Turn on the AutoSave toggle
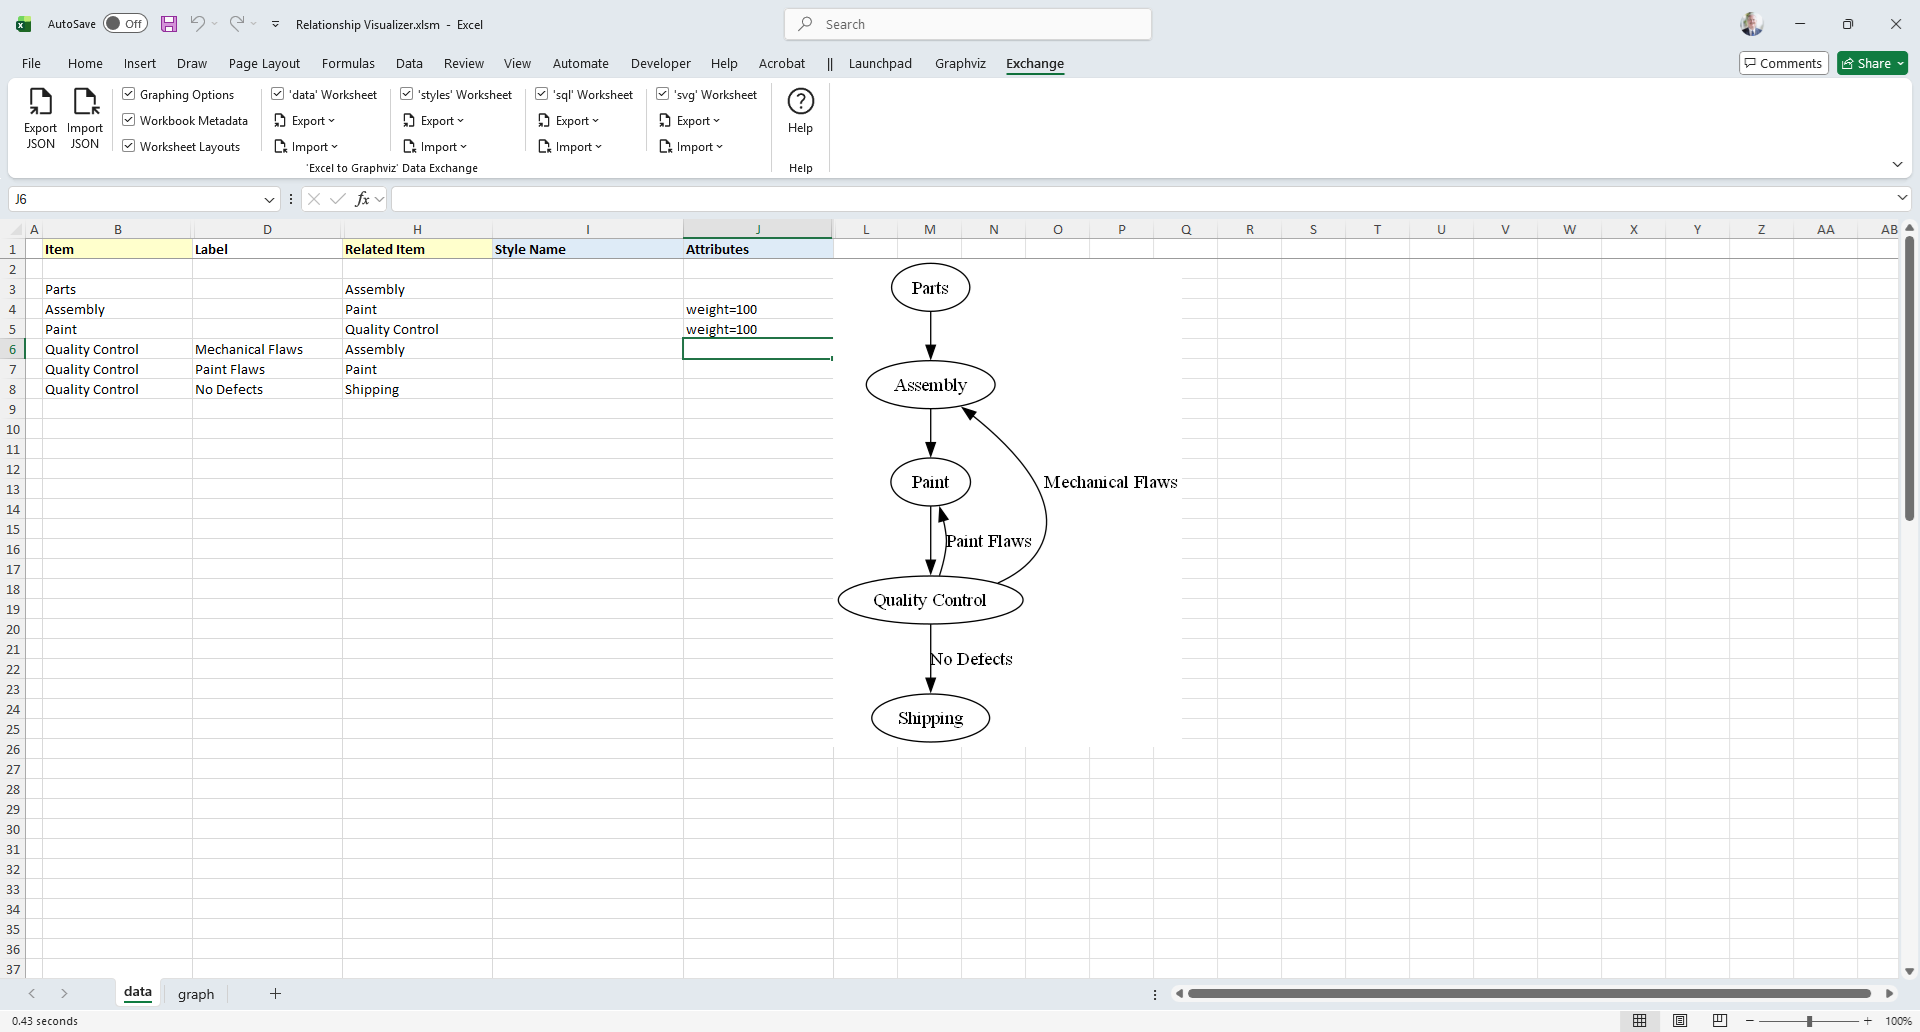This screenshot has height=1032, width=1920. [125, 24]
